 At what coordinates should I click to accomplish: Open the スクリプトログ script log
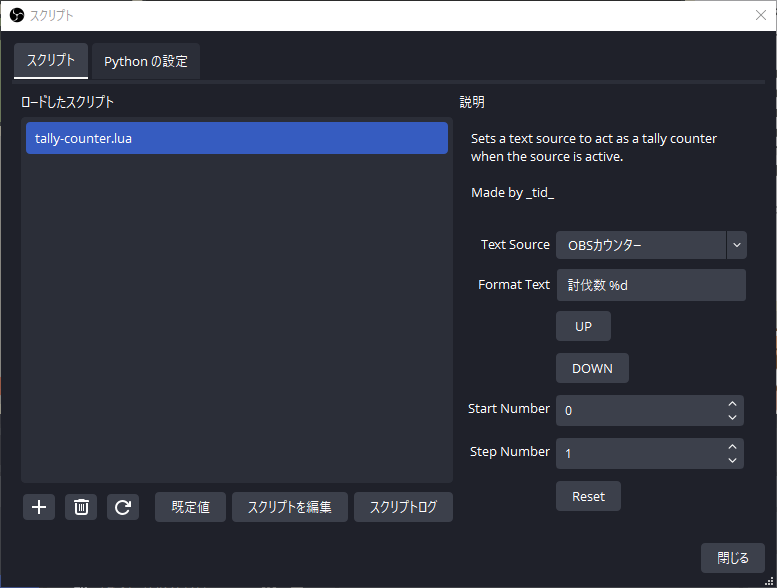(404, 507)
